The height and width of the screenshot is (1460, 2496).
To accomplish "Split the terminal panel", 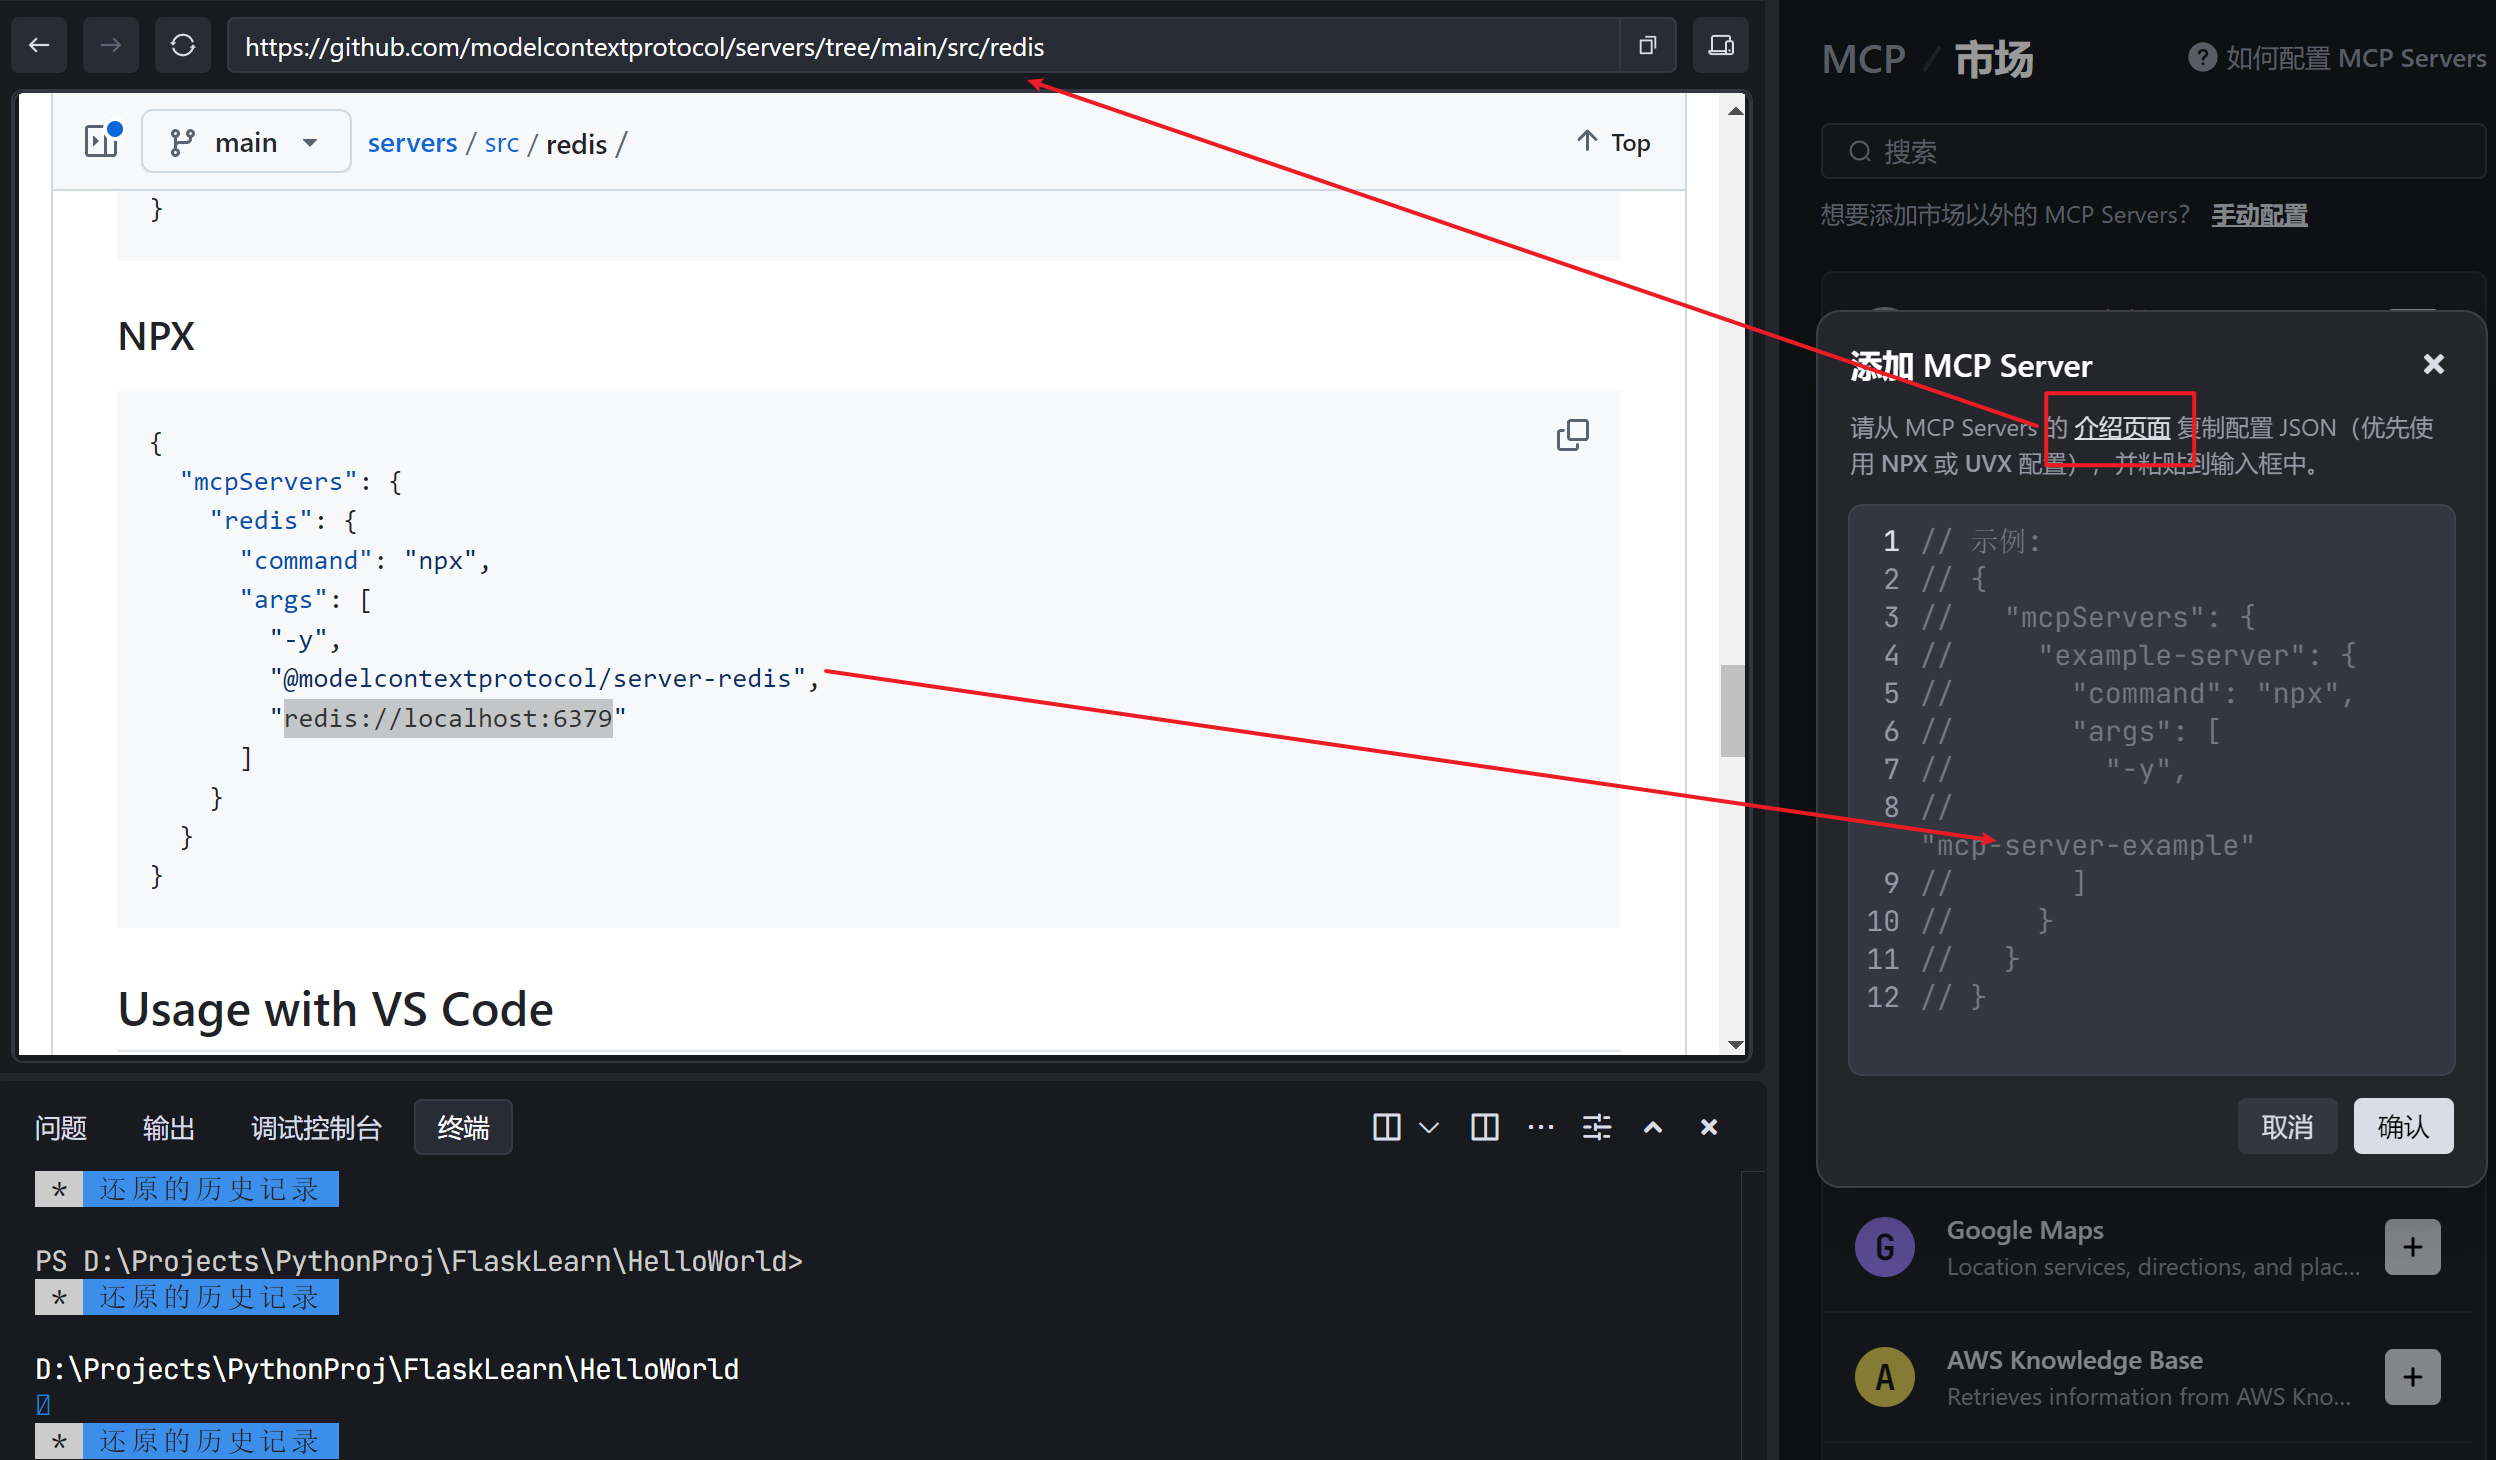I will (1387, 1127).
